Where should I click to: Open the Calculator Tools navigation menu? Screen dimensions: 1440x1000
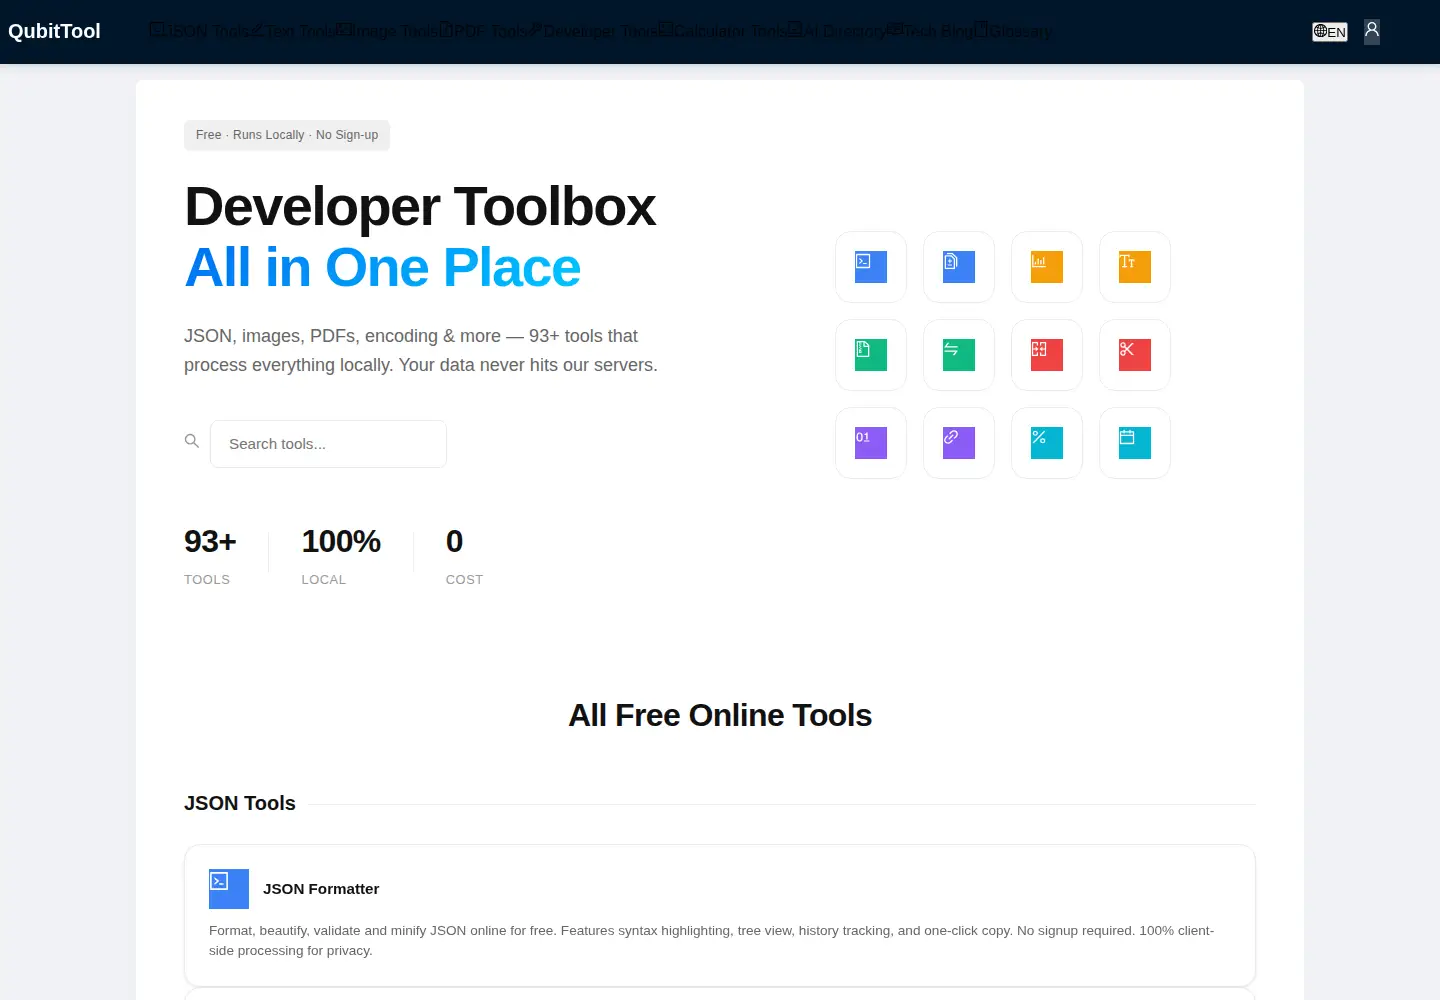coord(723,31)
